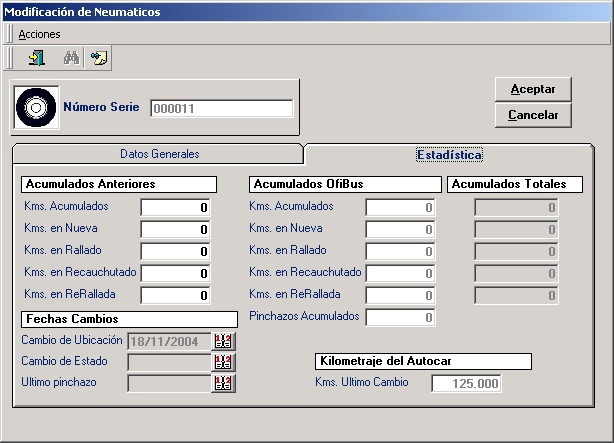Click the first Acumulados Totales field

click(x=516, y=207)
